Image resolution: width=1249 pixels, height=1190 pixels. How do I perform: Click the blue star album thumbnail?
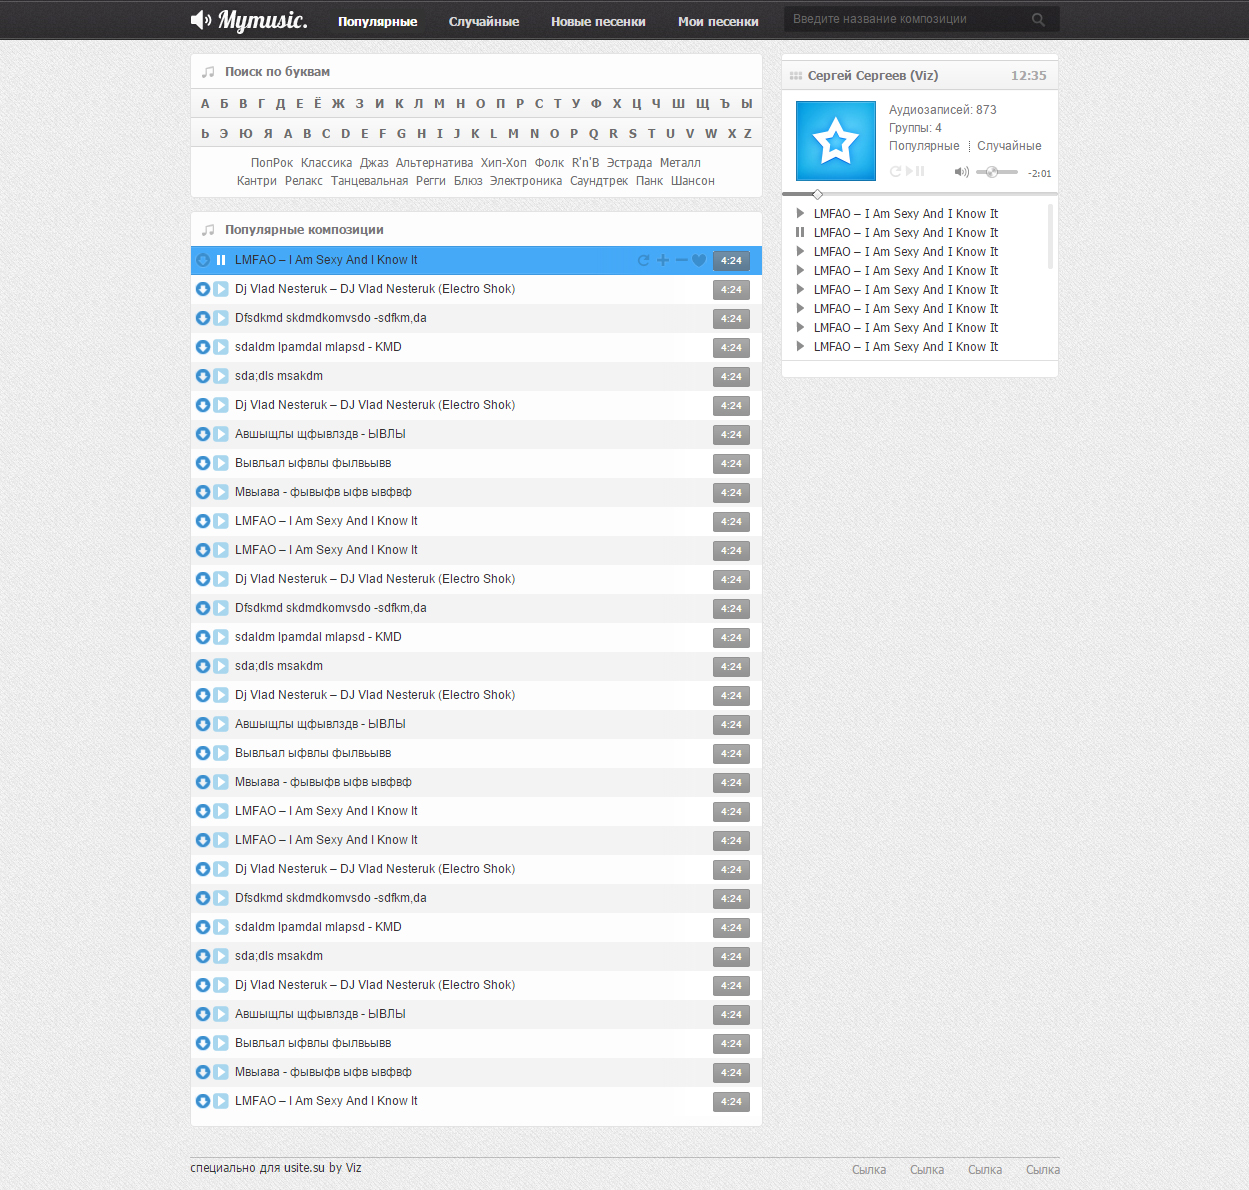click(x=835, y=141)
